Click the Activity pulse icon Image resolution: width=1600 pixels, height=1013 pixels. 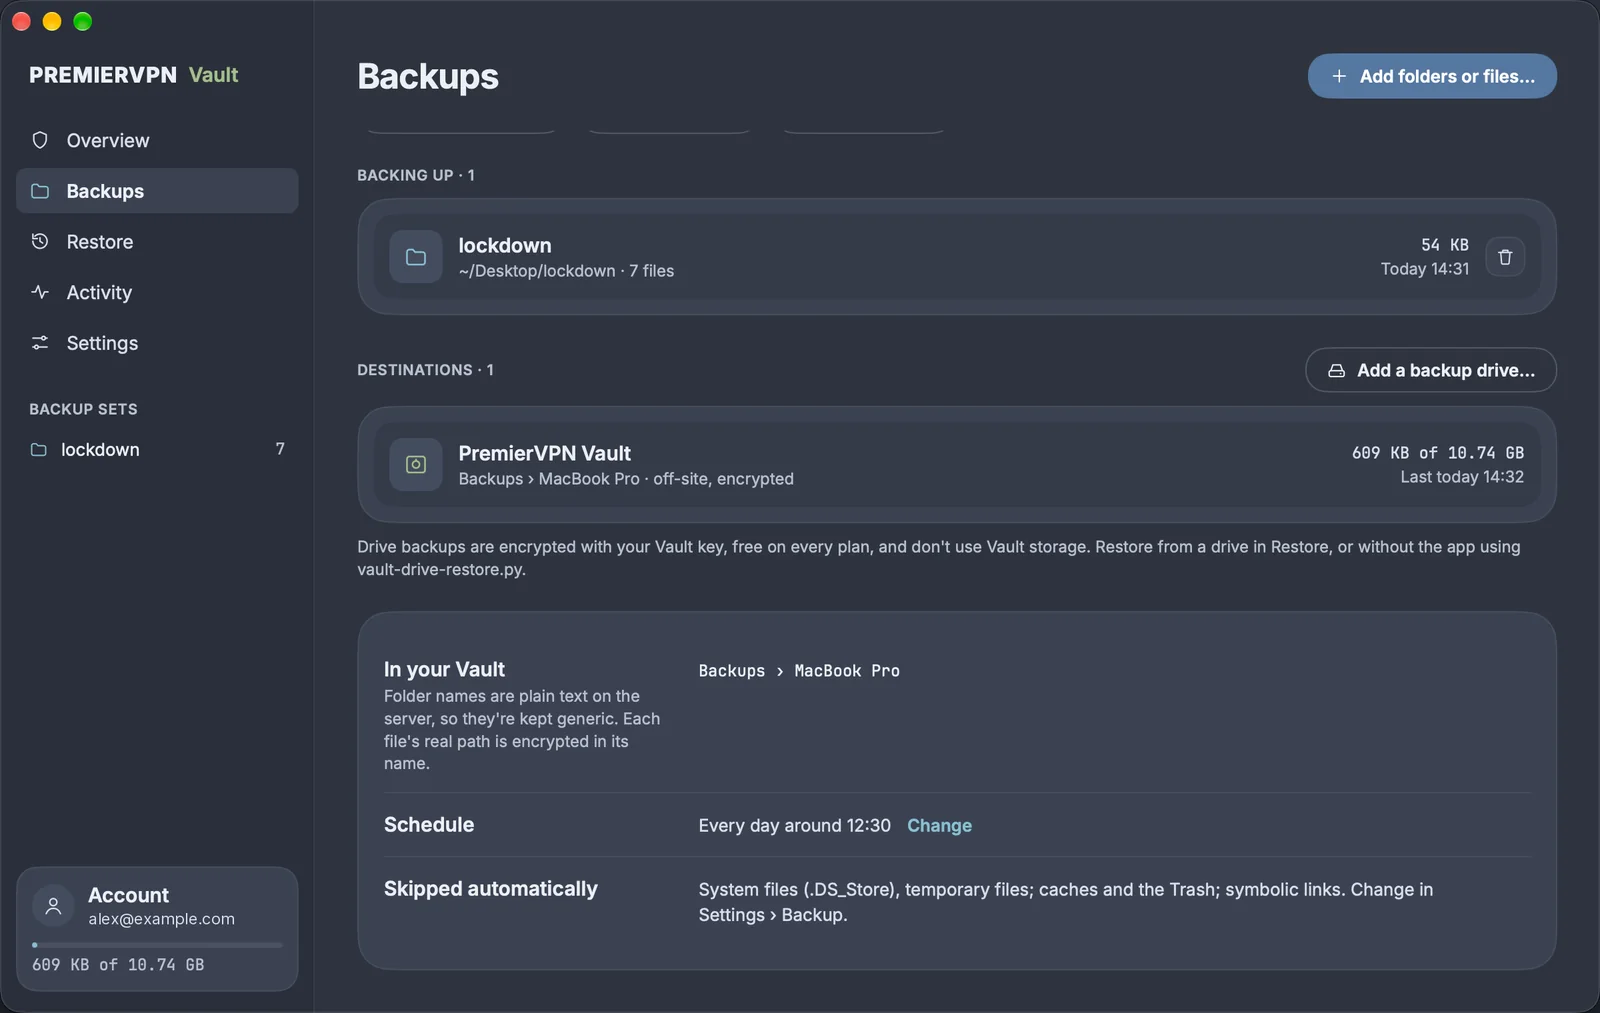coord(40,292)
